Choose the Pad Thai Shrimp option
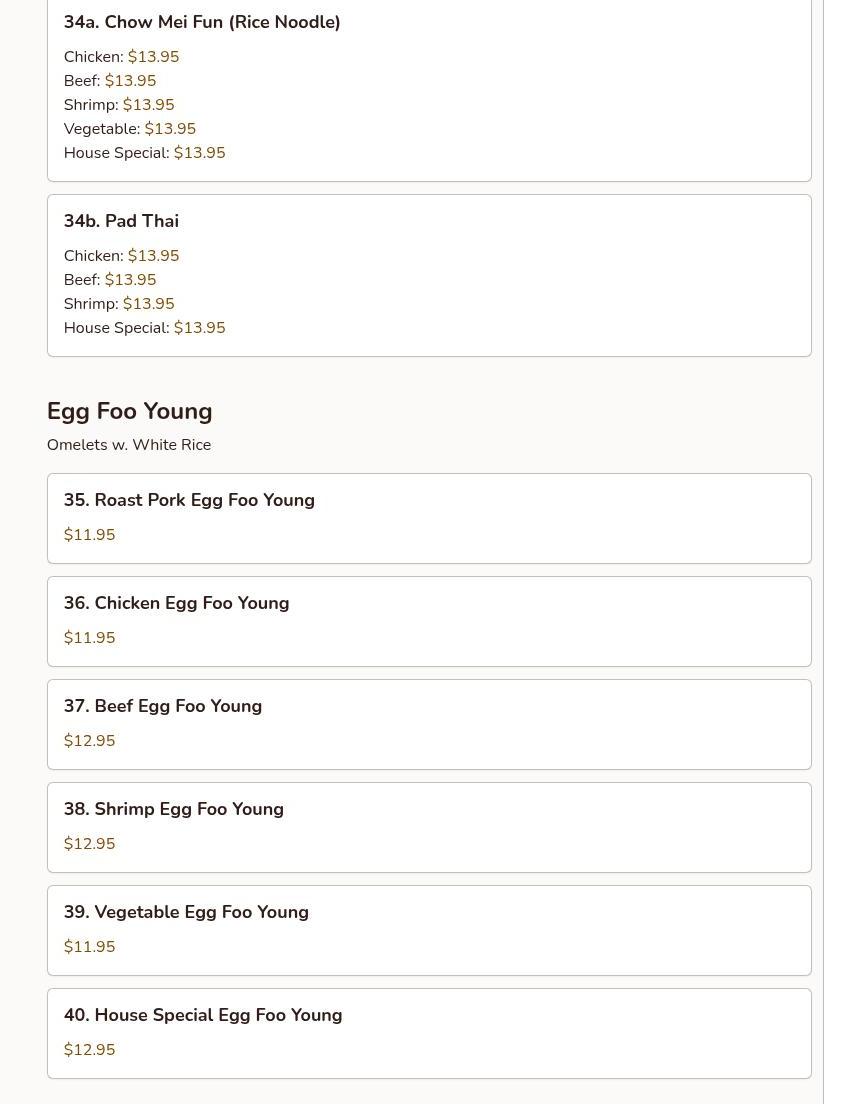844x1104 pixels. [119, 304]
